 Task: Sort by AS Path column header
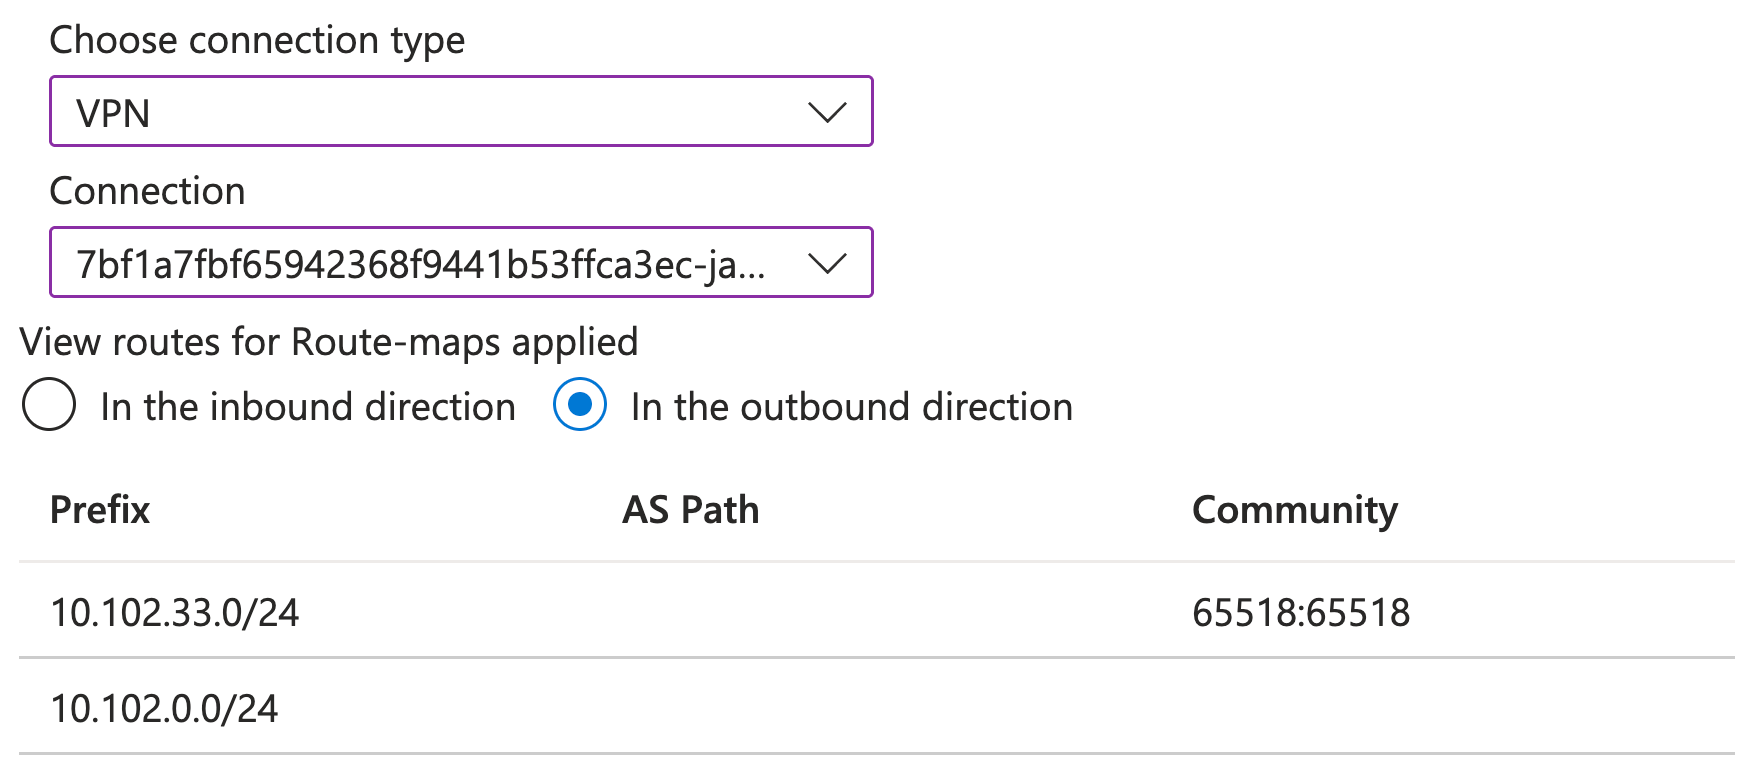(x=691, y=510)
